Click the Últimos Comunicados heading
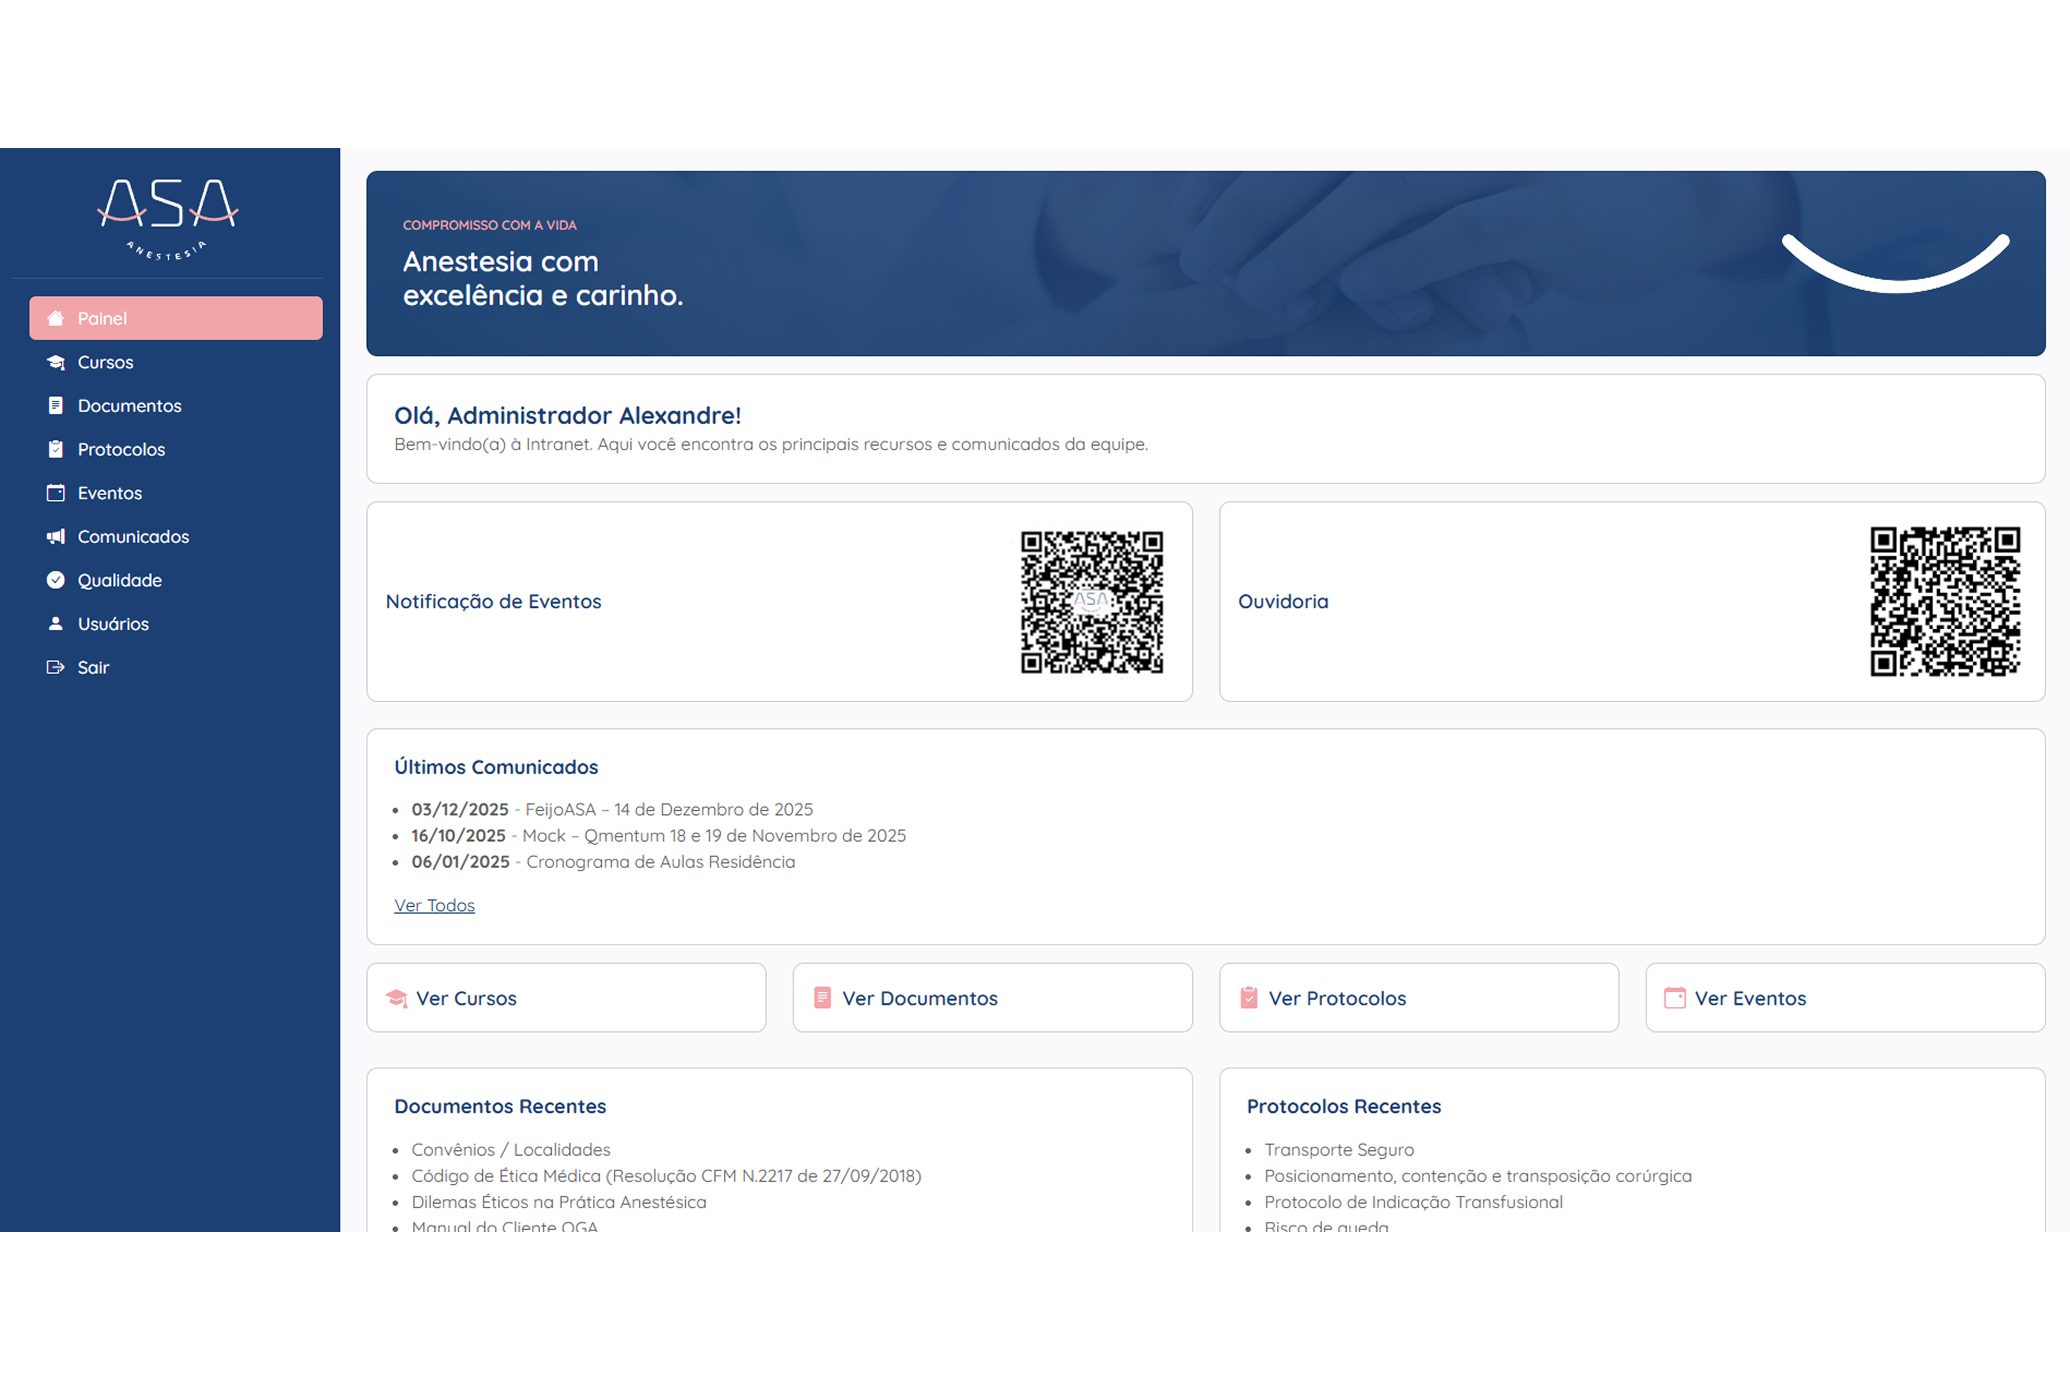The width and height of the screenshot is (2070, 1380). [x=496, y=767]
